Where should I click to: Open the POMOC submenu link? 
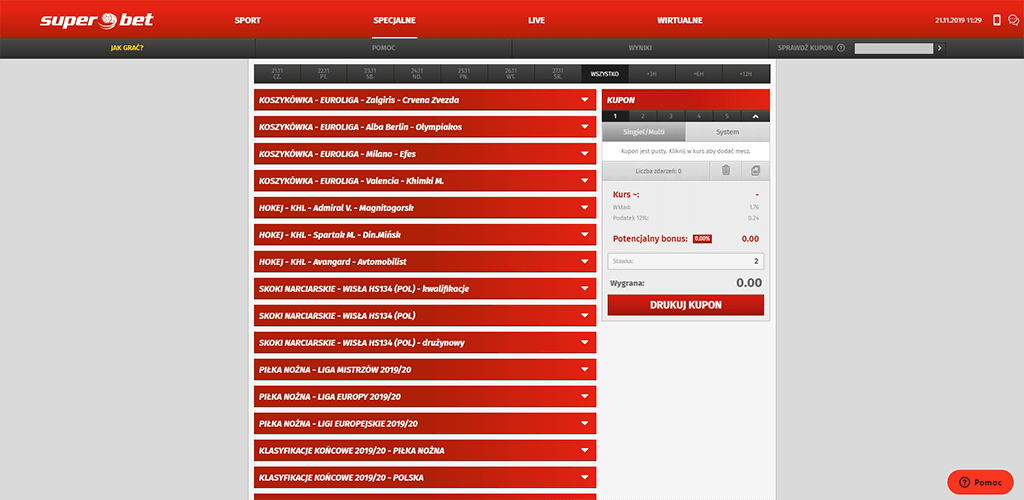(x=383, y=48)
